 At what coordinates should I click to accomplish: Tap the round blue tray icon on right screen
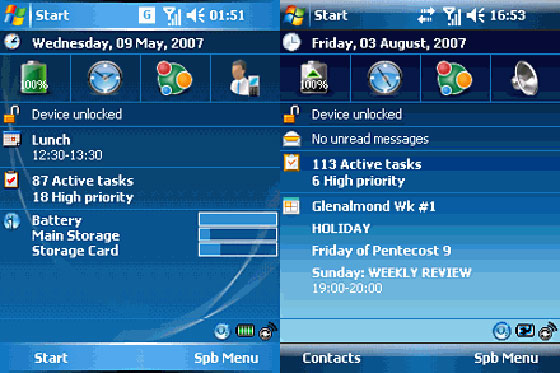click(x=501, y=330)
